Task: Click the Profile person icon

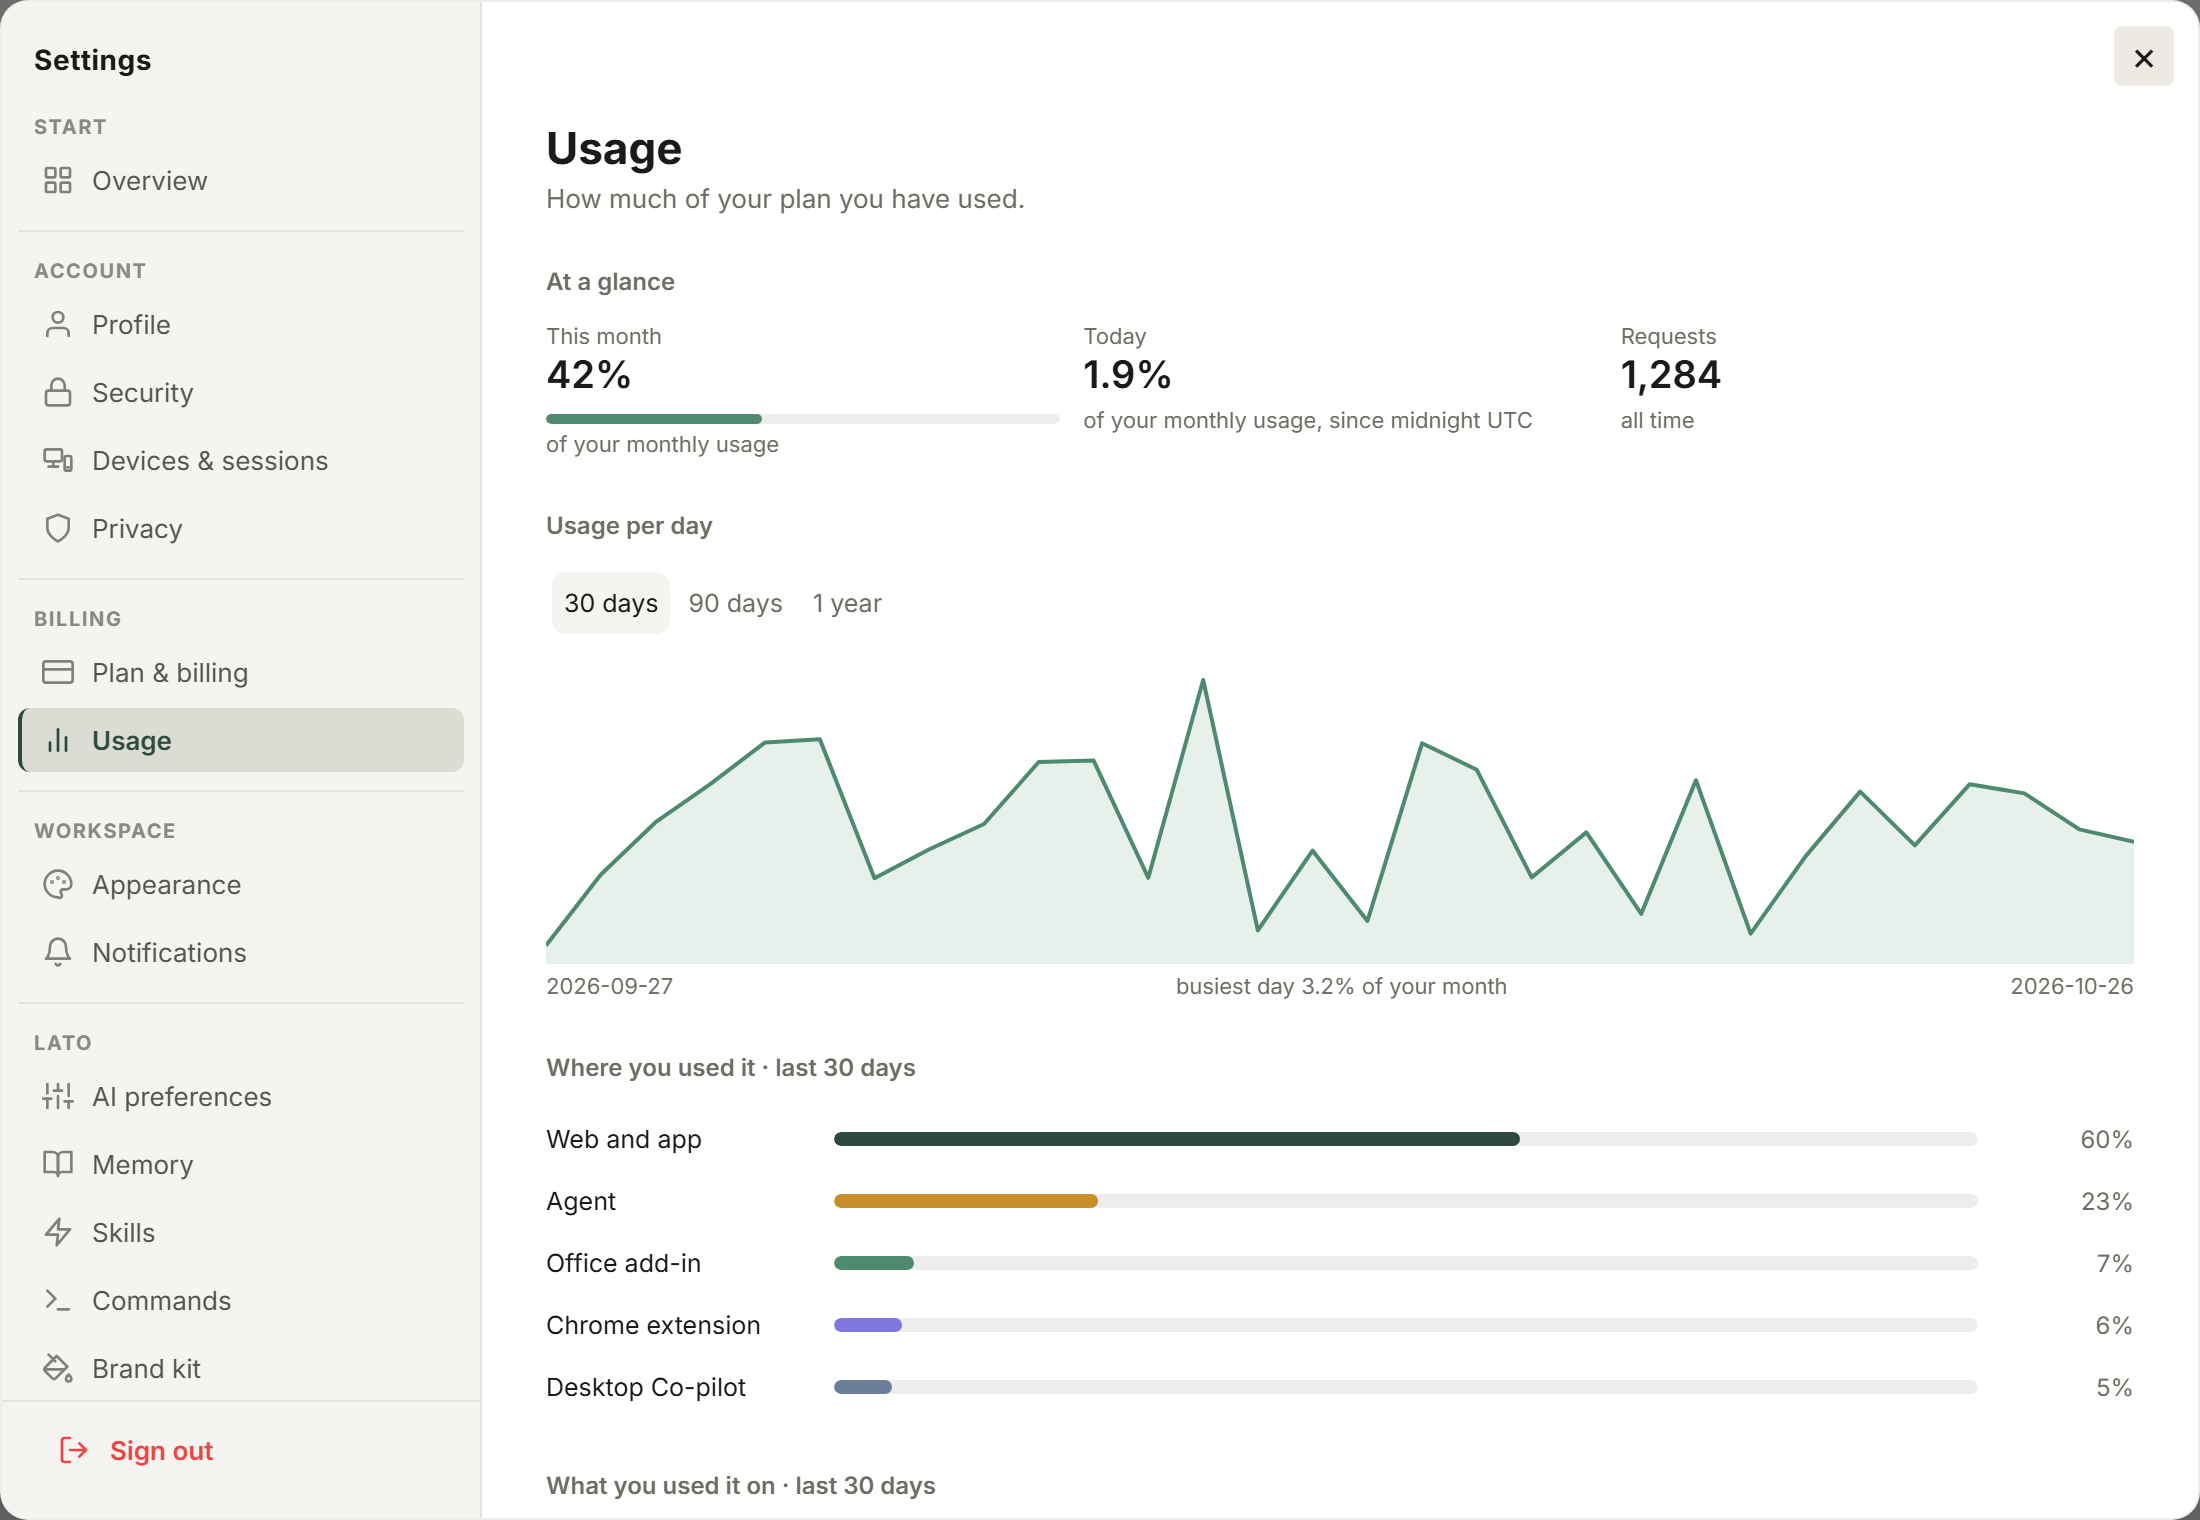Action: (58, 325)
